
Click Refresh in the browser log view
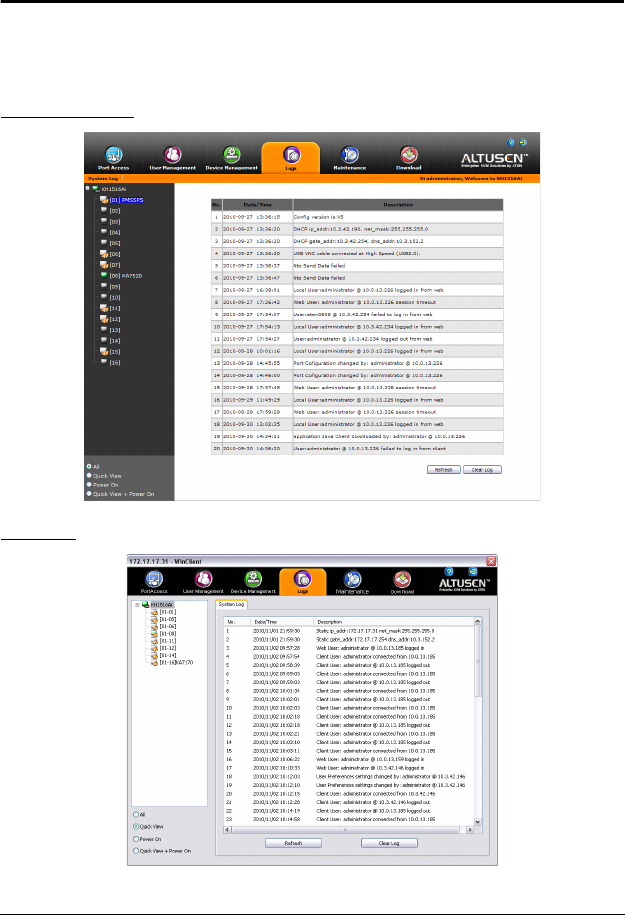[x=444, y=470]
